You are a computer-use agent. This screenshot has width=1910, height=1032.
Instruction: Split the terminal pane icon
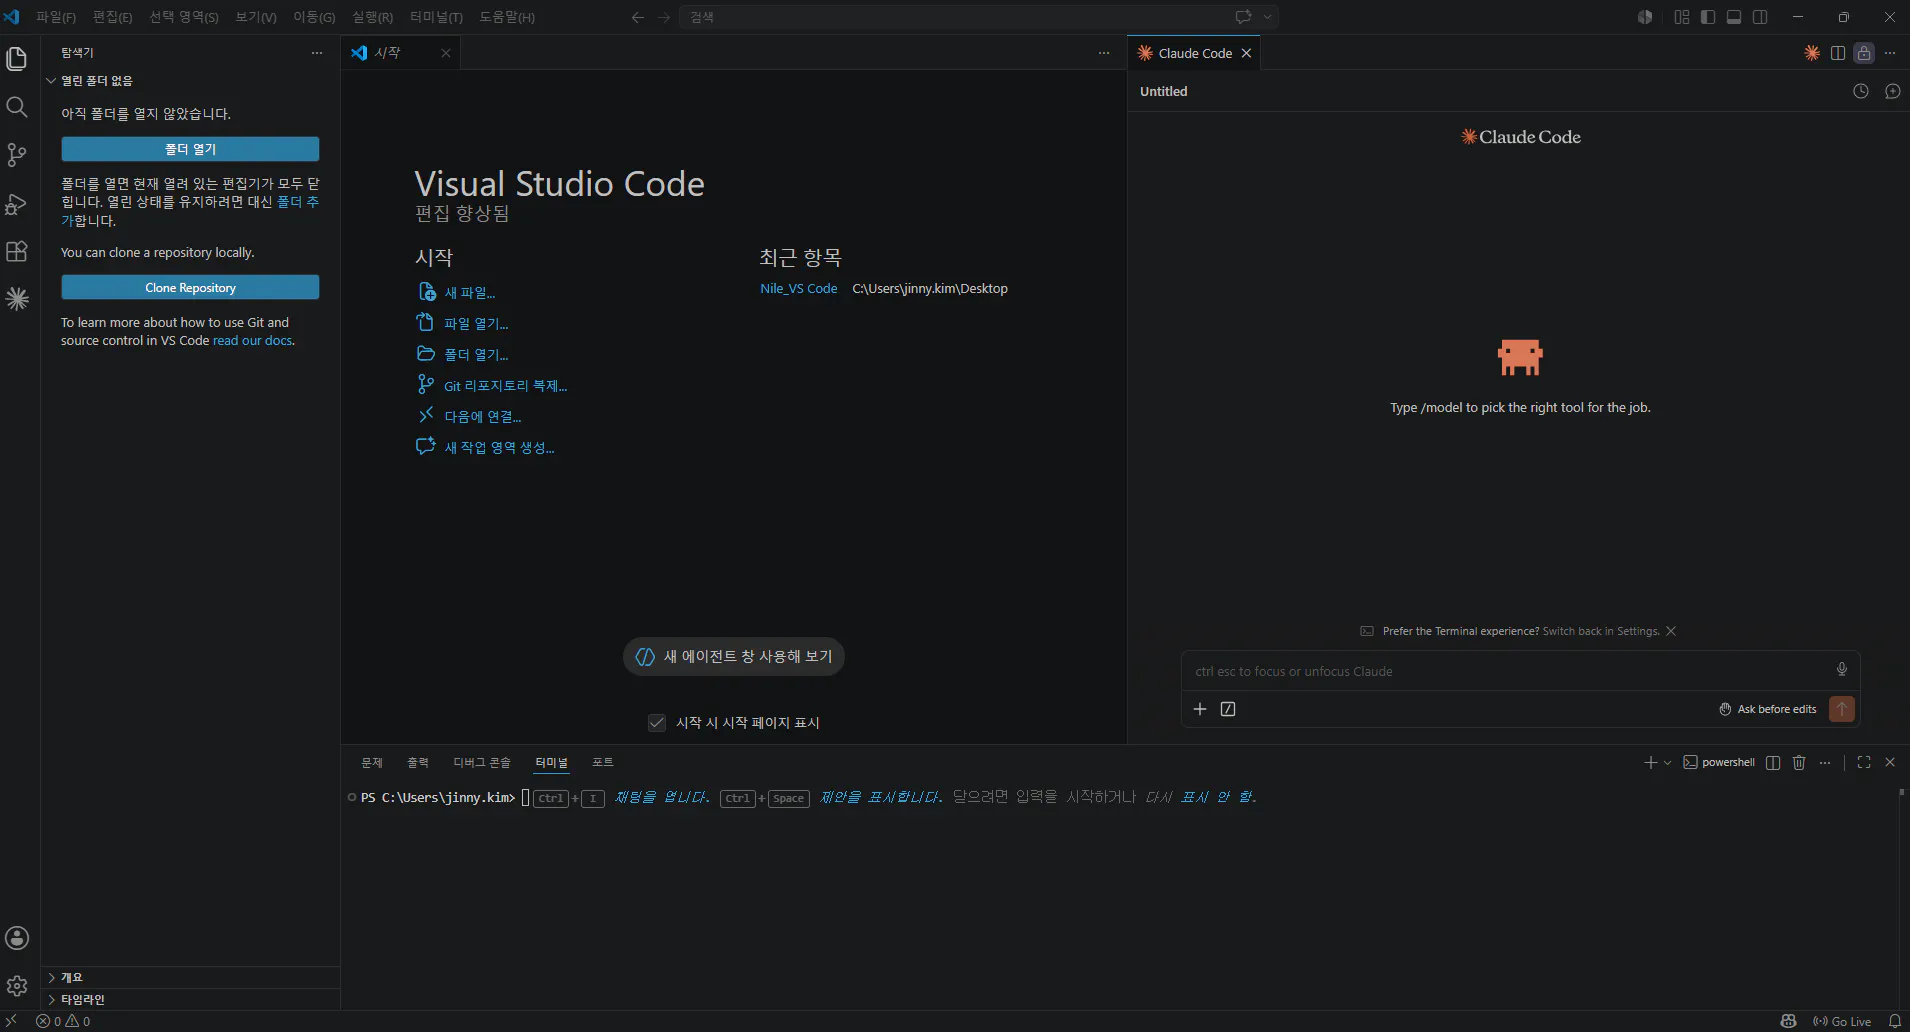tap(1773, 762)
